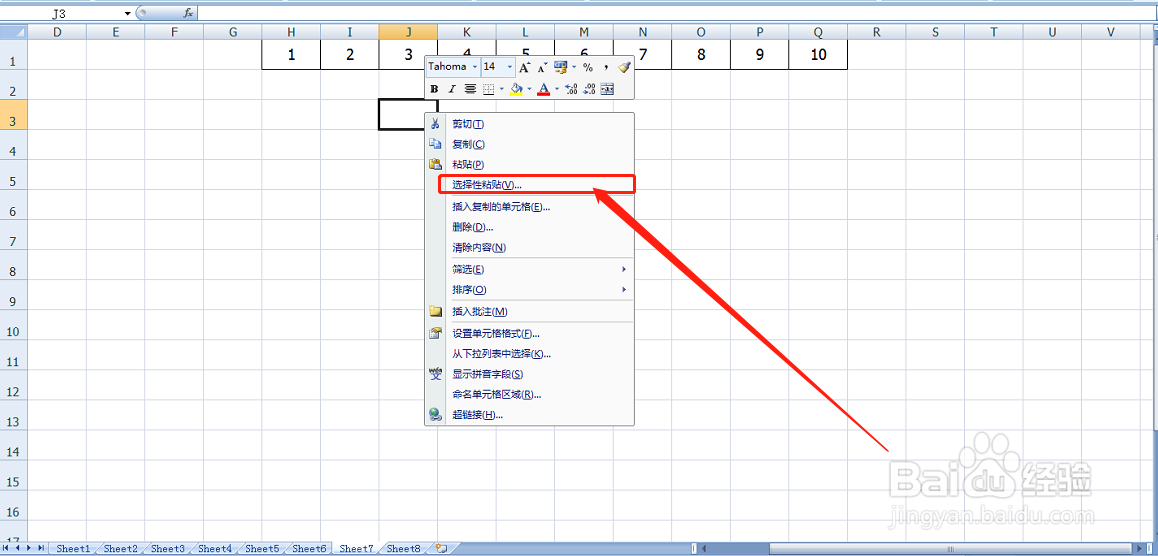
Task: Select cell containing 10
Action: coord(818,55)
